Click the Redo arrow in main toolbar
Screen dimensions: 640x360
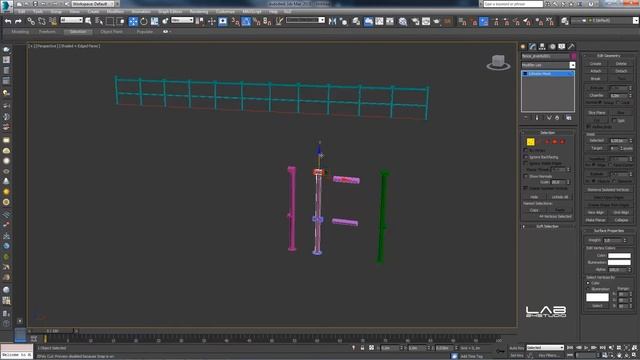coord(18,21)
